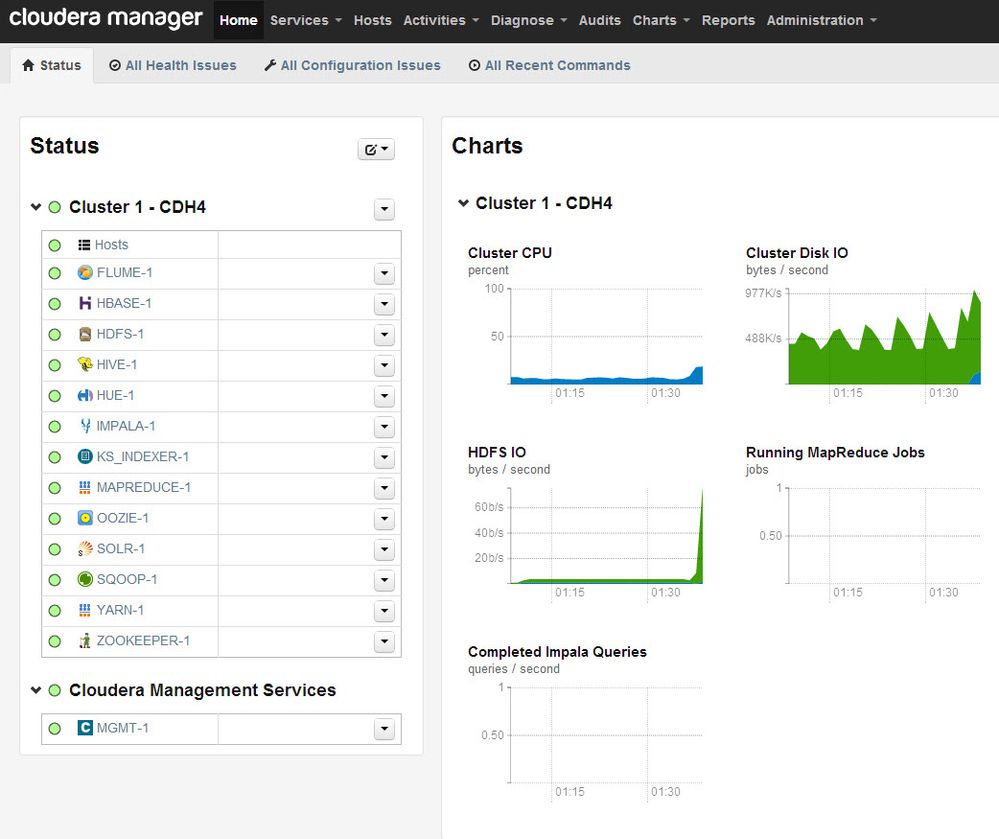Click the HBASE-1 service icon
The height and width of the screenshot is (839, 999).
point(85,304)
